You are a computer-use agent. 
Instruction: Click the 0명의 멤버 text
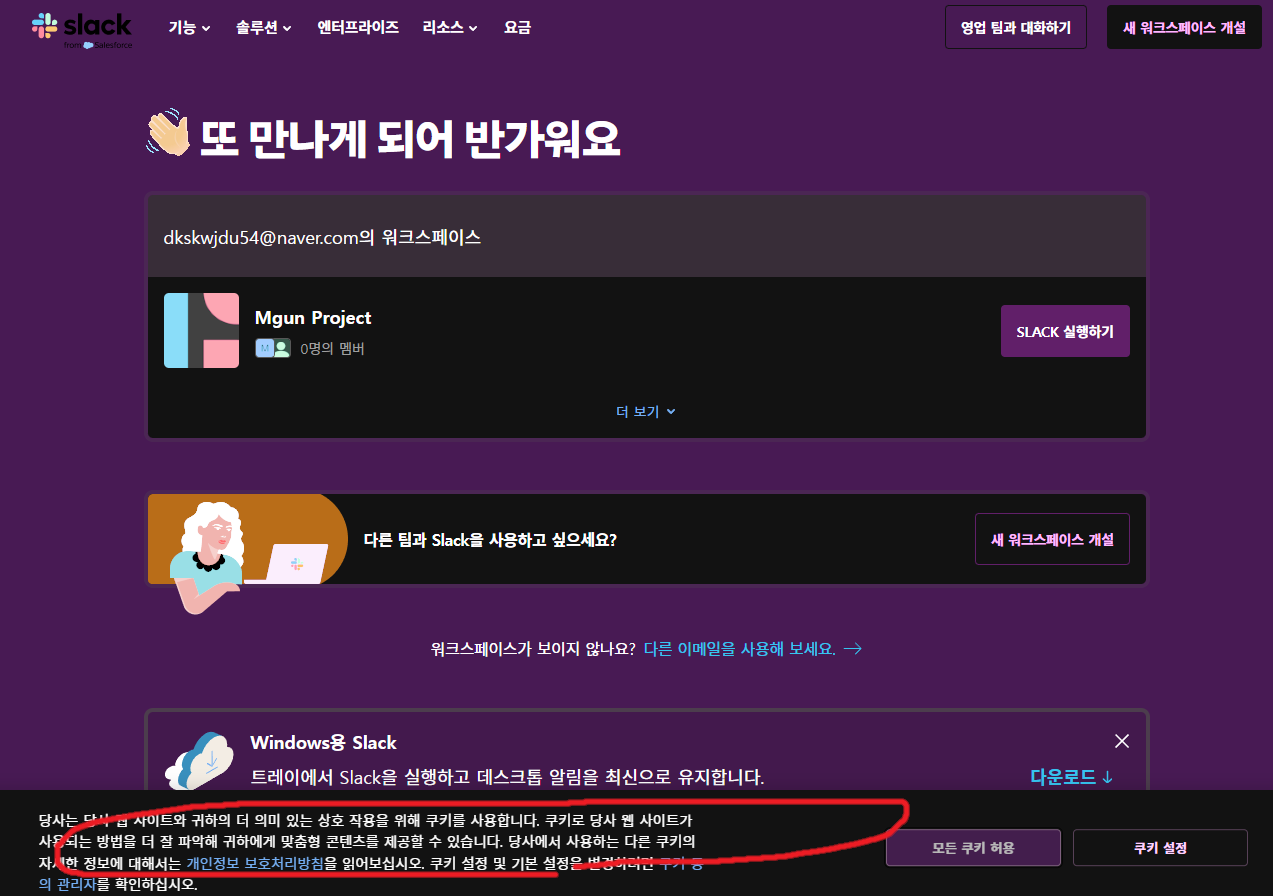(x=332, y=349)
